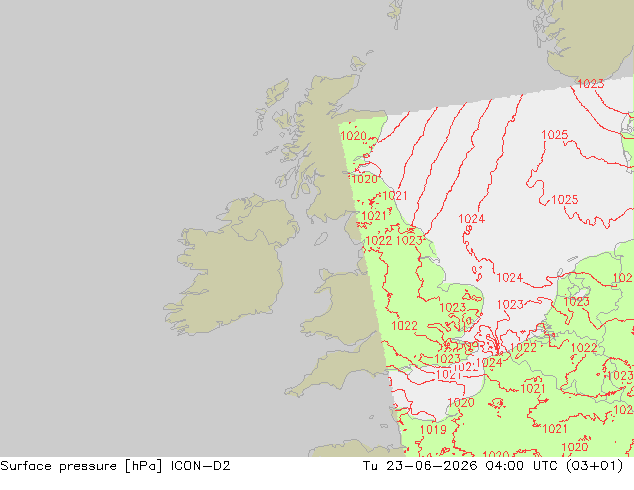This screenshot has width=634, height=490.
Task: Click the '1023' label over Norway
Action: click(x=591, y=84)
